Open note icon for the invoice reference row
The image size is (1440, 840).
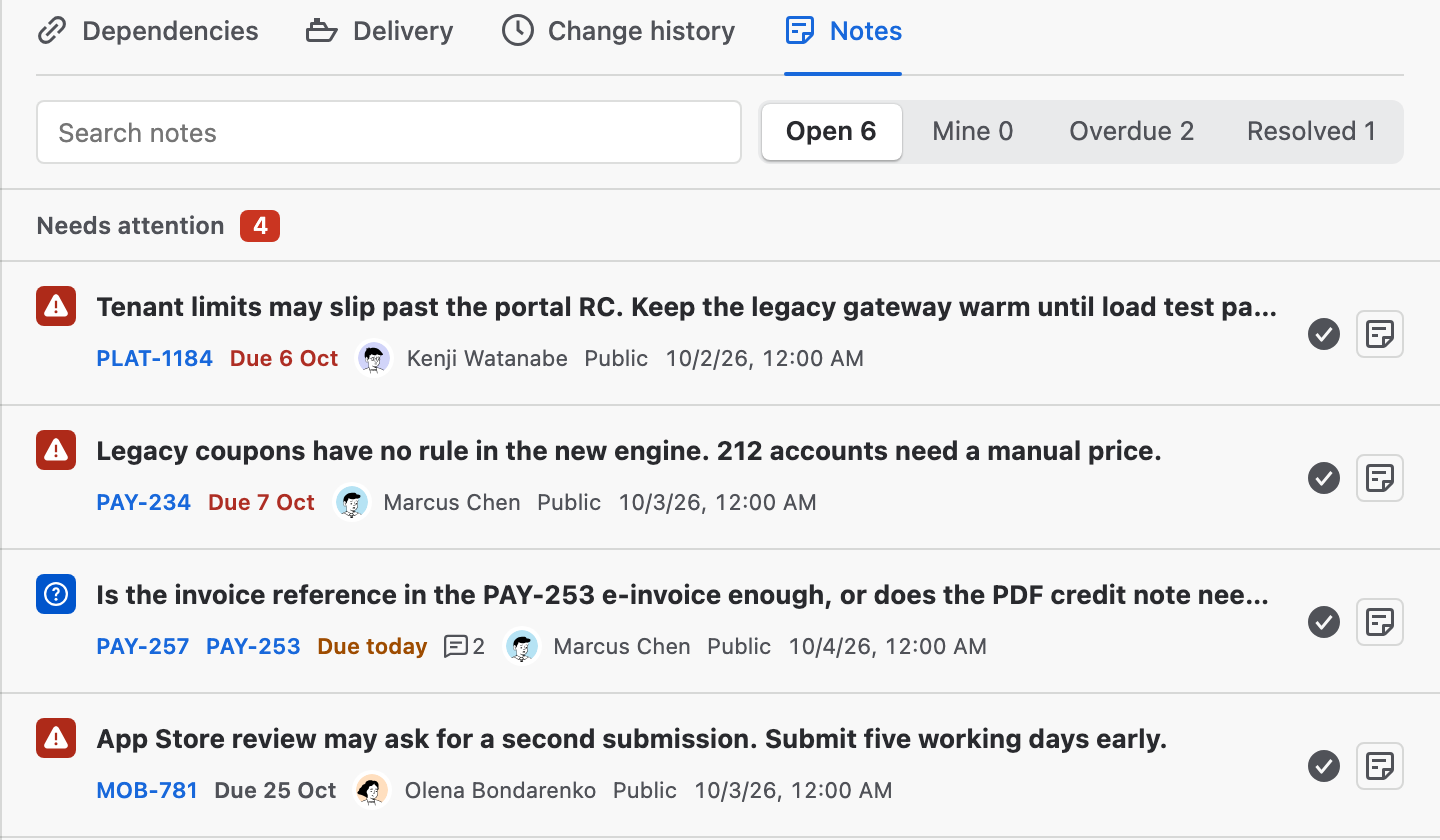pos(1380,622)
